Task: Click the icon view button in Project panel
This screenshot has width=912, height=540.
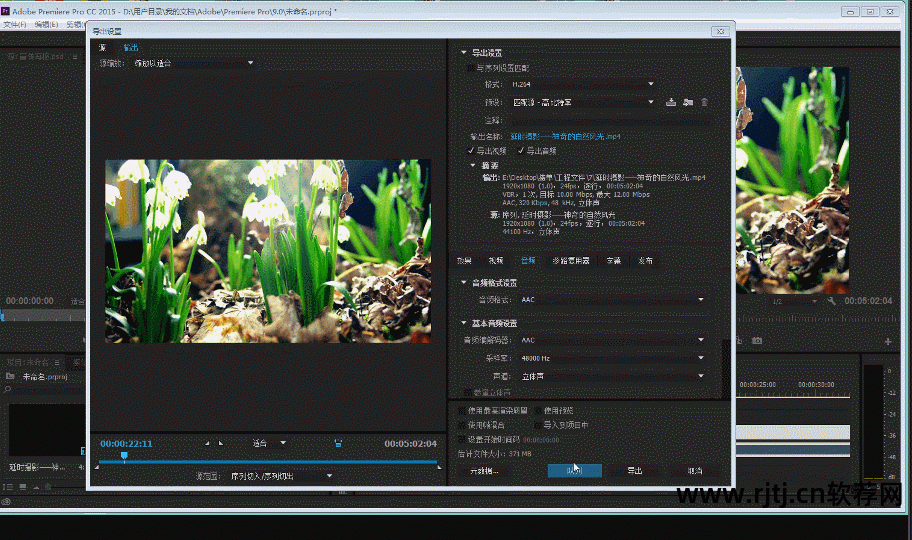Action: (x=23, y=487)
